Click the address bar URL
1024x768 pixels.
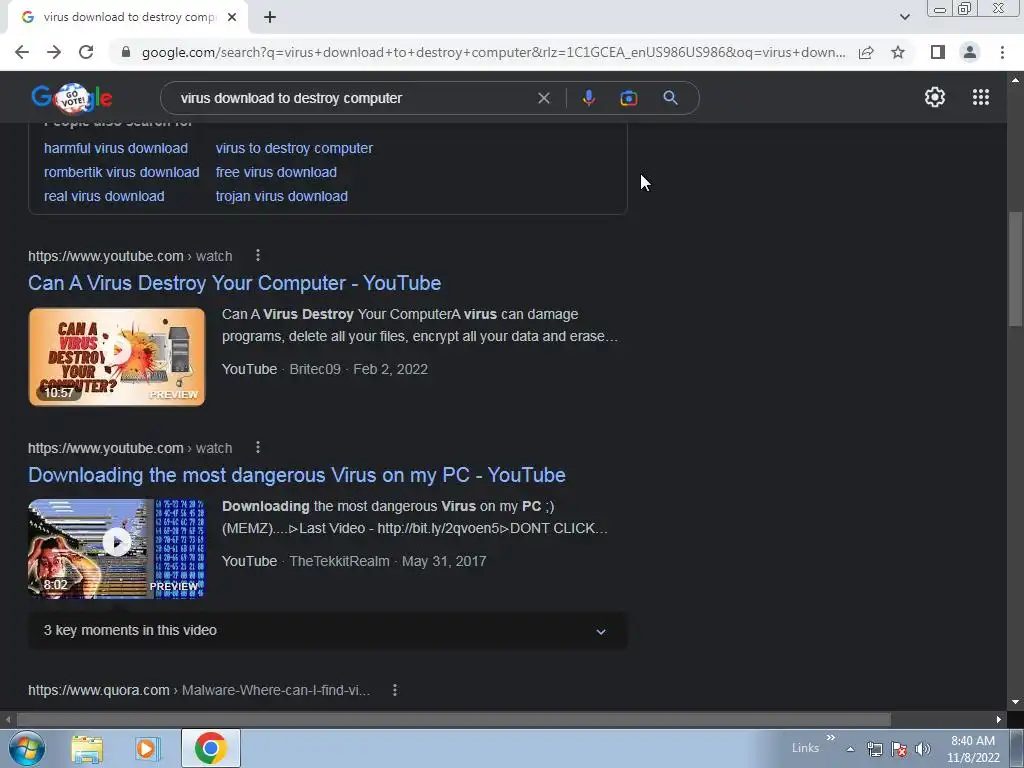pos(493,52)
